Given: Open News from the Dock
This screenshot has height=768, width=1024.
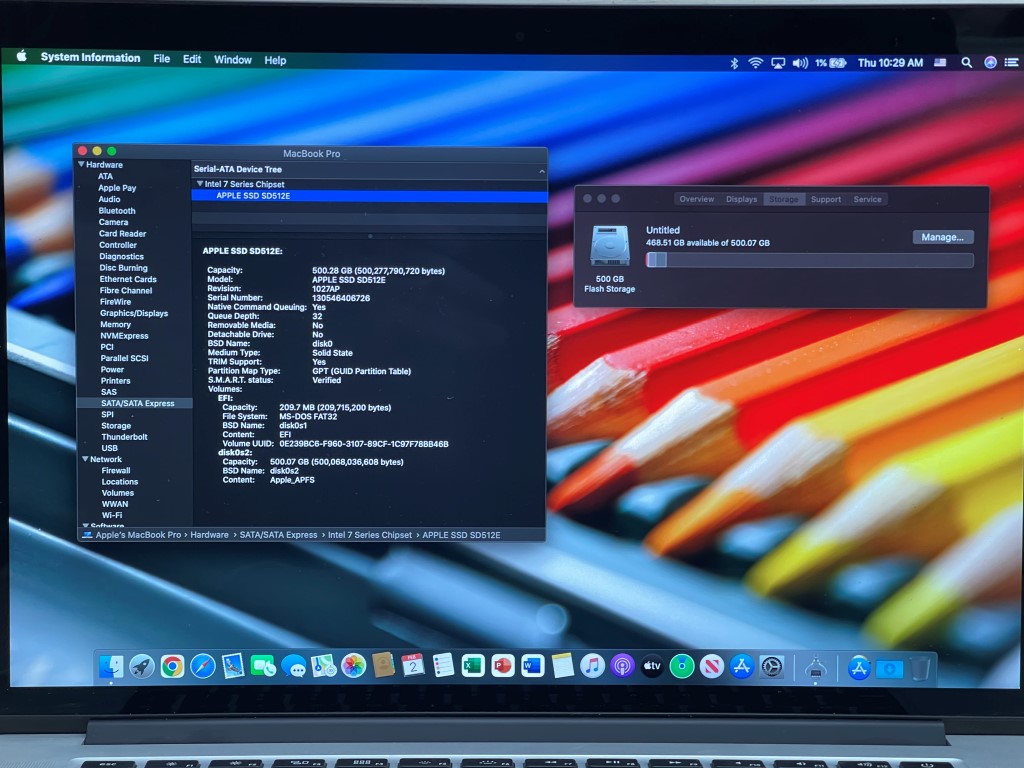Looking at the screenshot, I should click(712, 667).
